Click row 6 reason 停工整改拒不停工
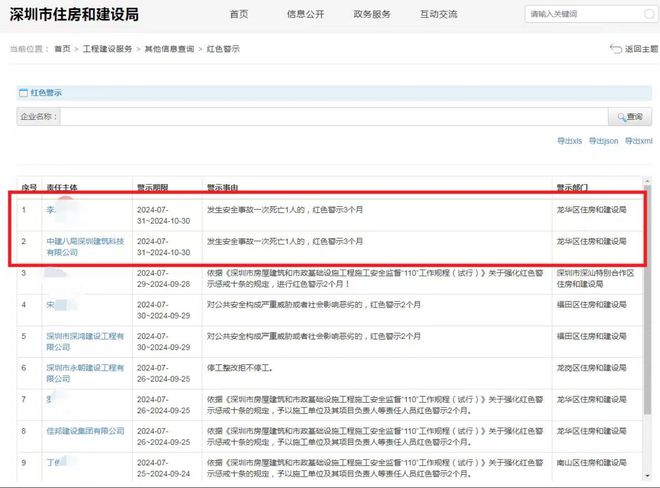 click(240, 368)
